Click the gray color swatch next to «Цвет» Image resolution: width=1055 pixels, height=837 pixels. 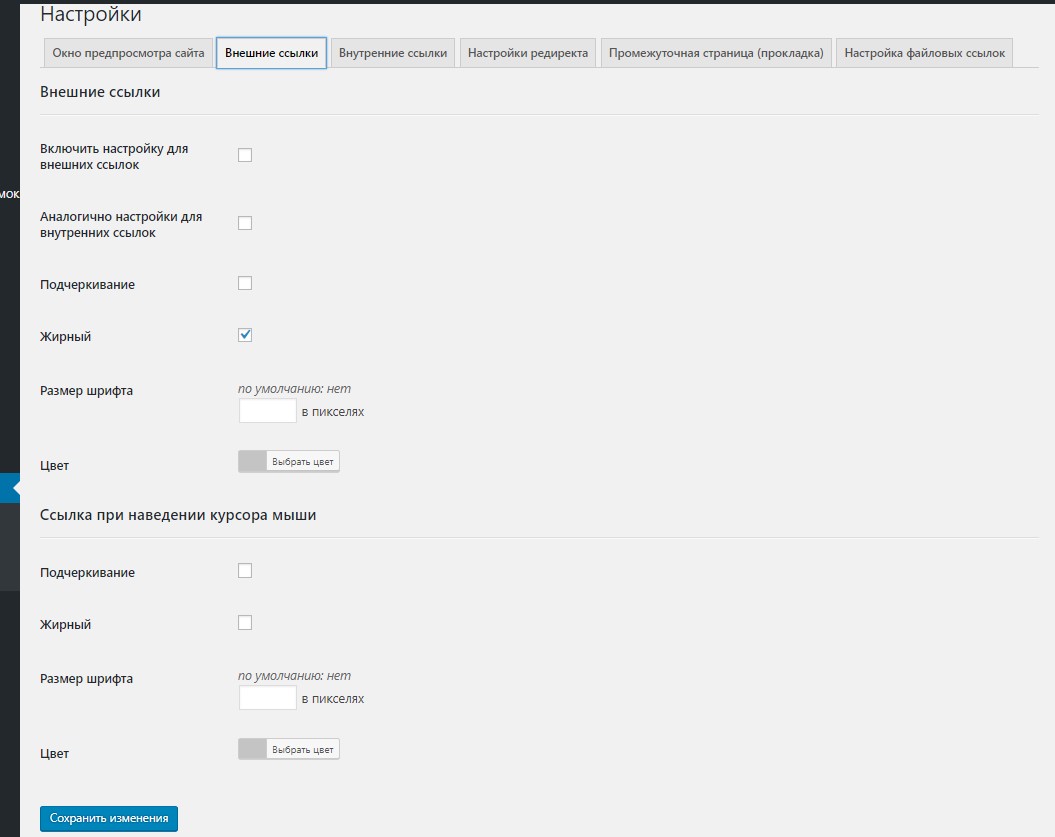tap(253, 460)
